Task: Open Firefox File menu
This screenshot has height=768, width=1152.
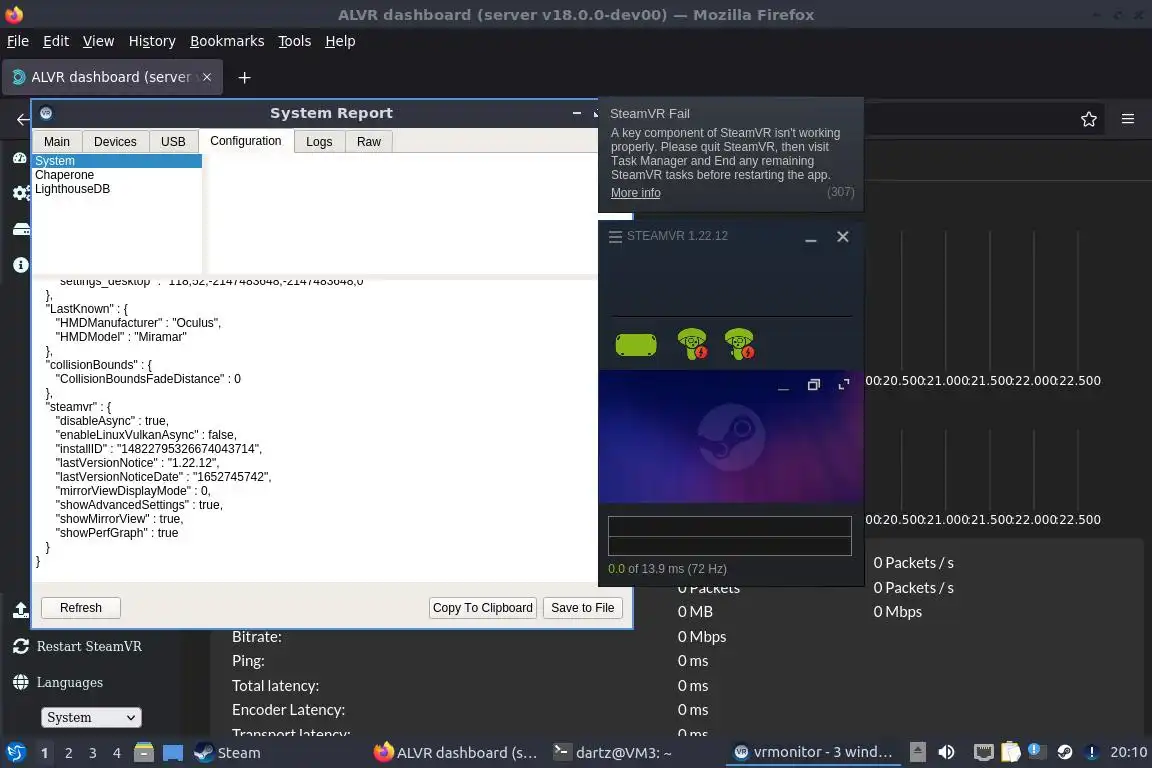Action: (x=18, y=41)
